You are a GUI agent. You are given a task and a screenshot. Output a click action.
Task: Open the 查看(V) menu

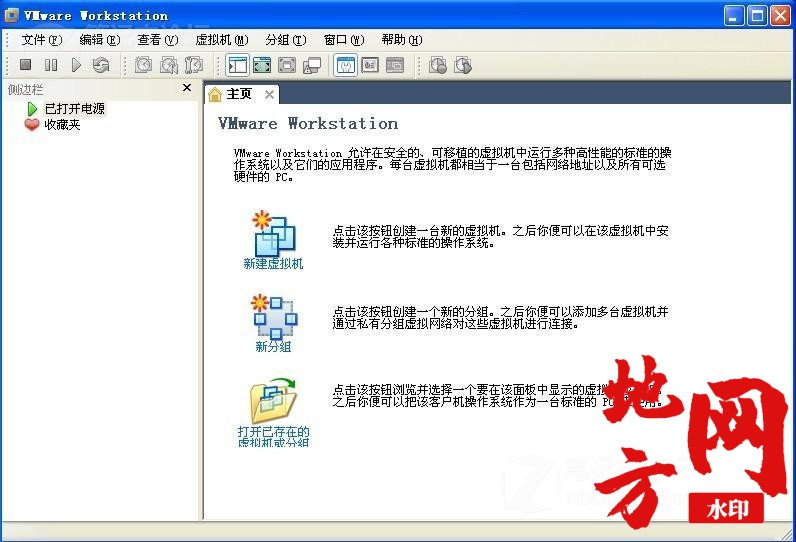(x=158, y=40)
